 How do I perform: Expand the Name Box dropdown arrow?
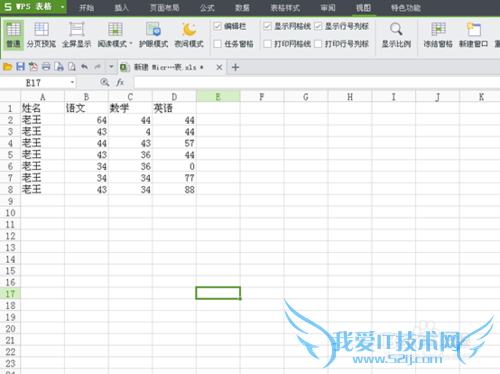[72, 82]
